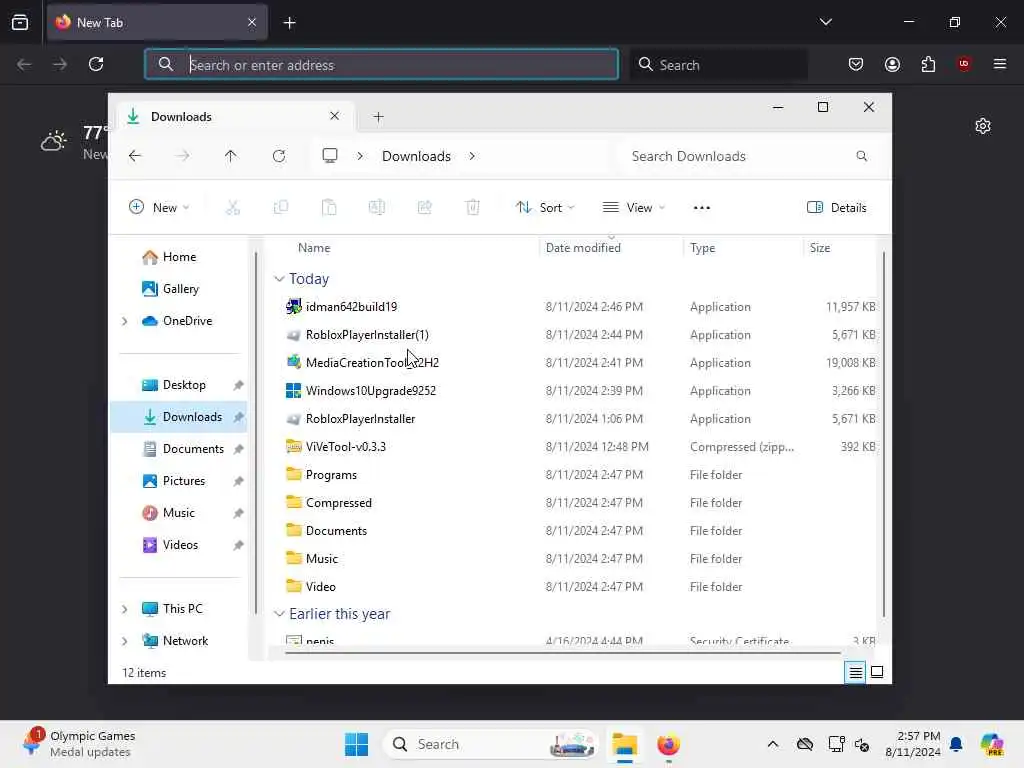Open Copilot icon in taskbar

pyautogui.click(x=992, y=744)
